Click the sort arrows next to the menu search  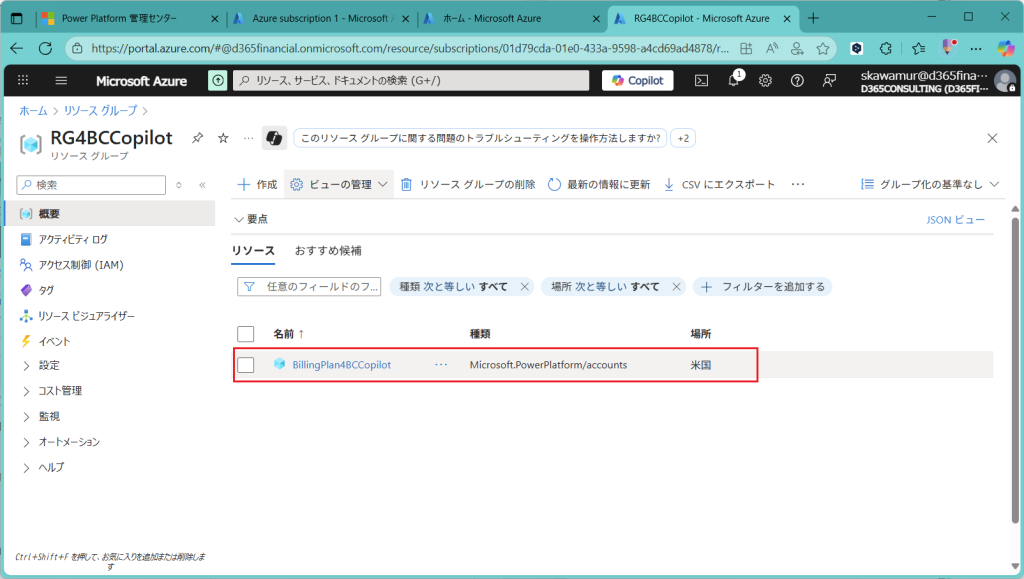pos(179,185)
